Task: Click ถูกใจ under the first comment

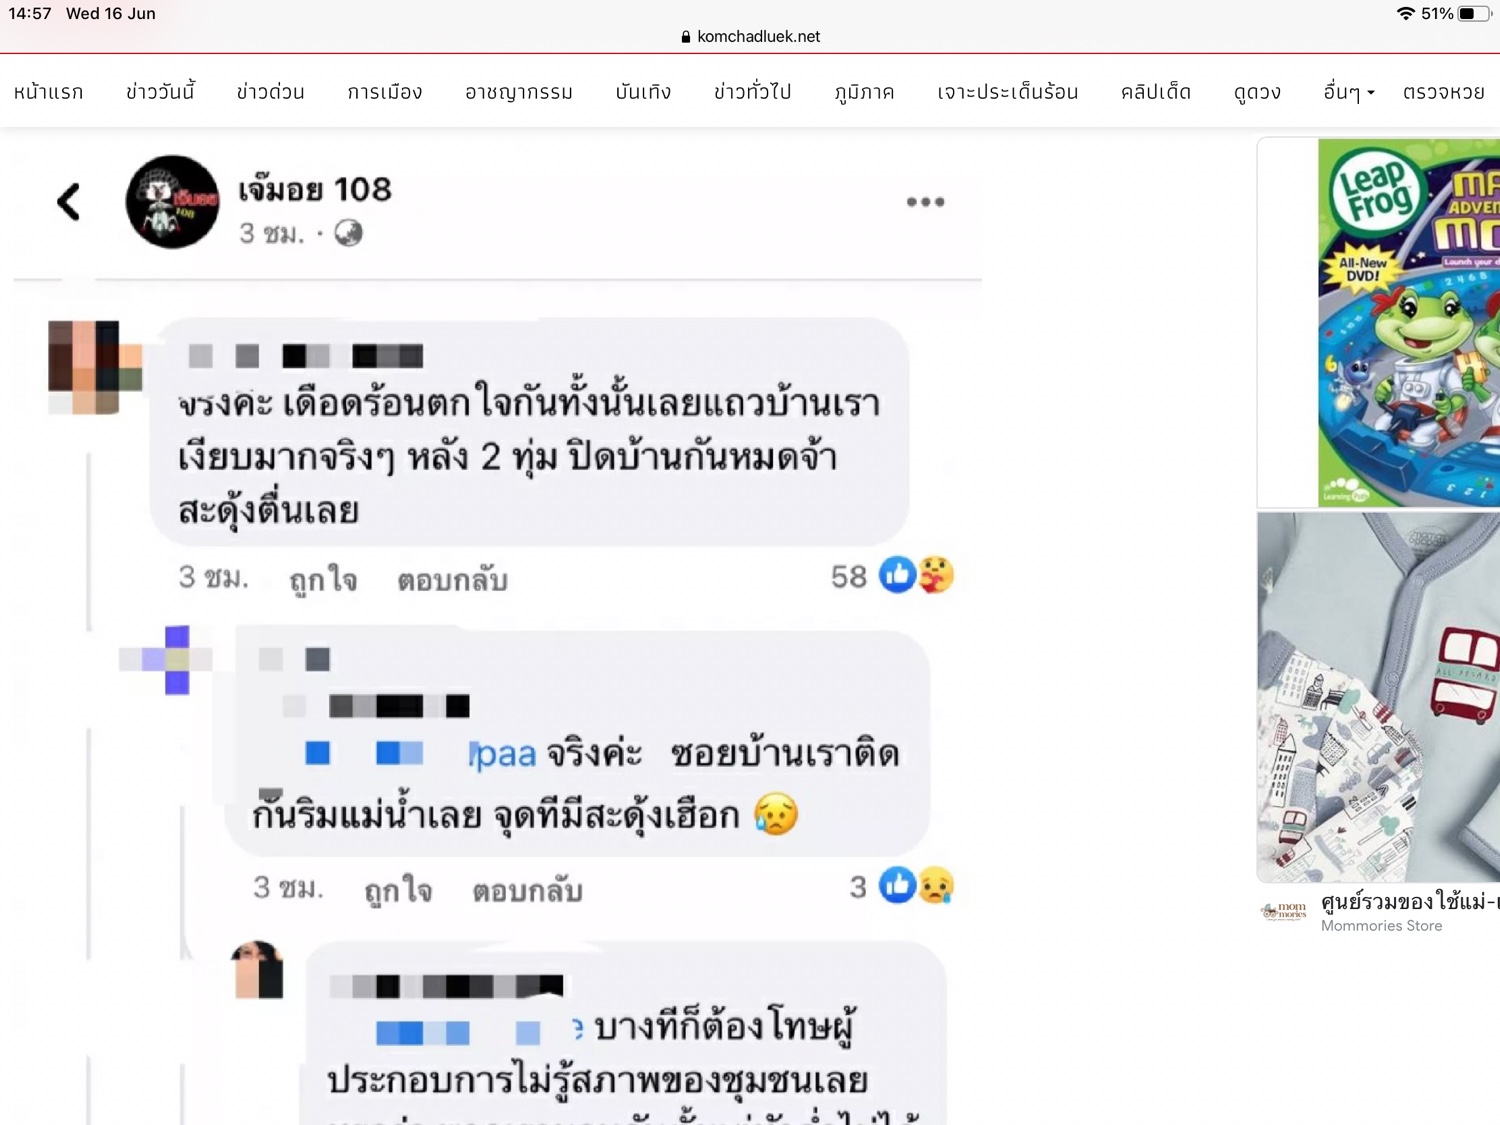Action: pyautogui.click(x=322, y=579)
